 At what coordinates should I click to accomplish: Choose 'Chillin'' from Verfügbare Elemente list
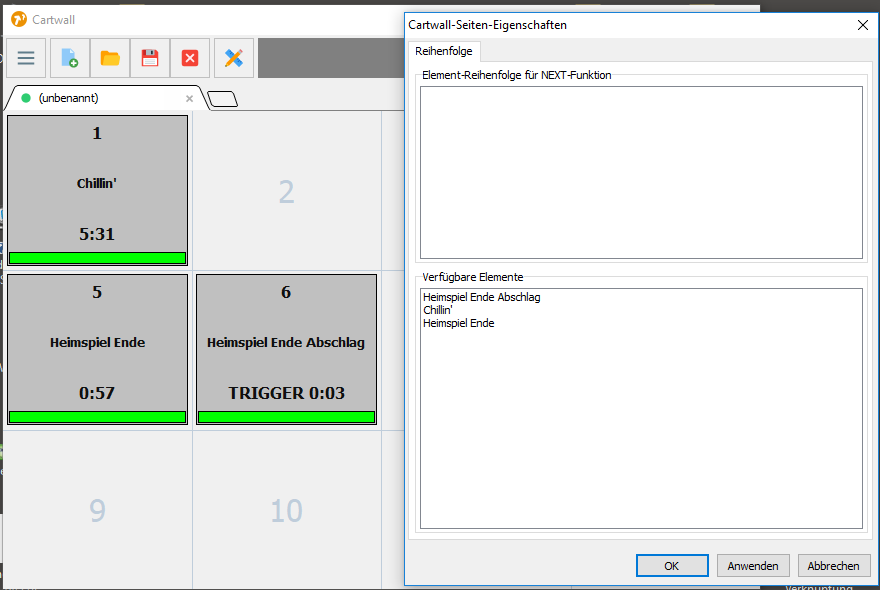440,310
